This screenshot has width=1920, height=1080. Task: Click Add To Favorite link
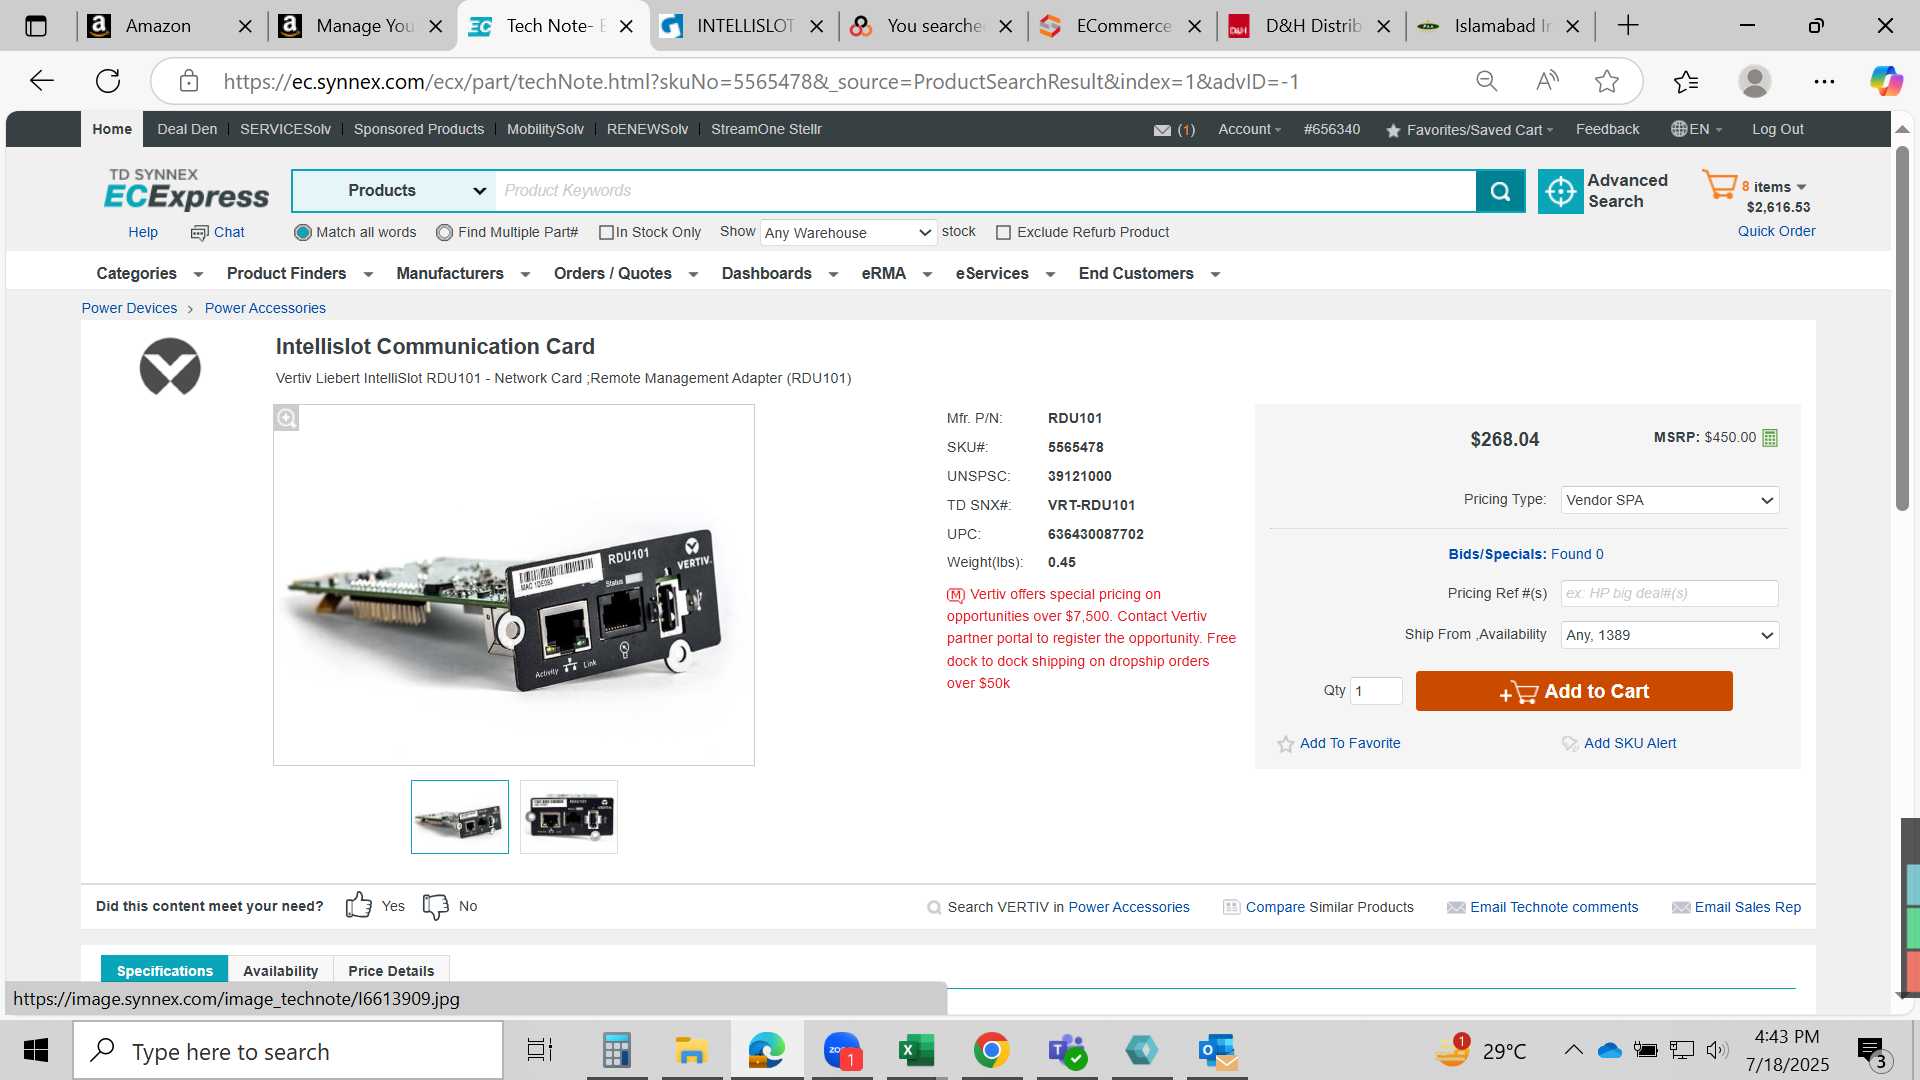click(x=1349, y=744)
